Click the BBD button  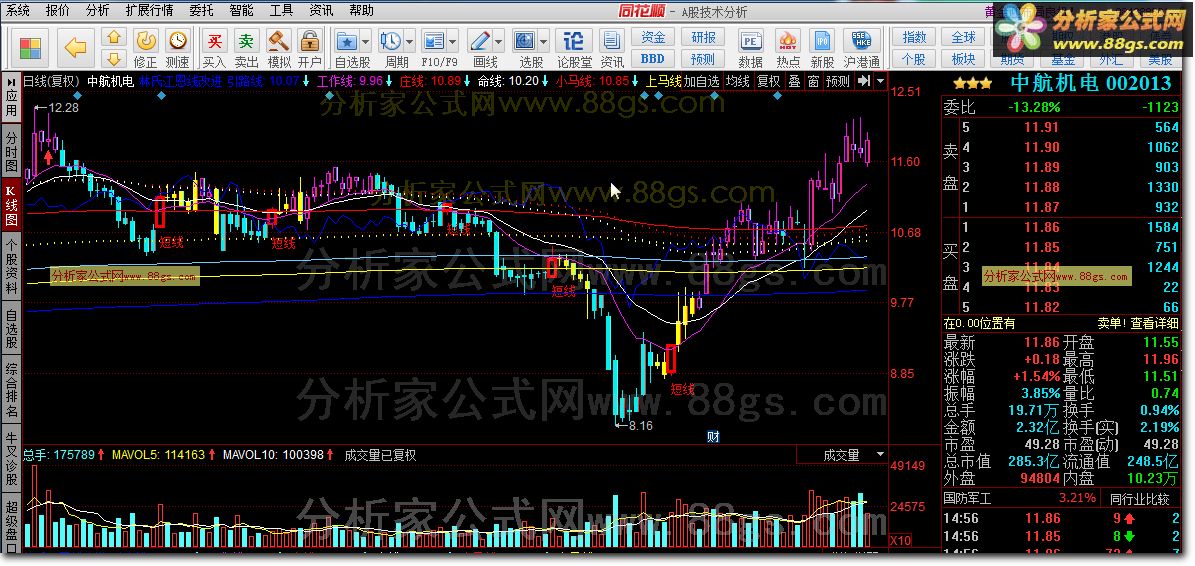[x=653, y=59]
